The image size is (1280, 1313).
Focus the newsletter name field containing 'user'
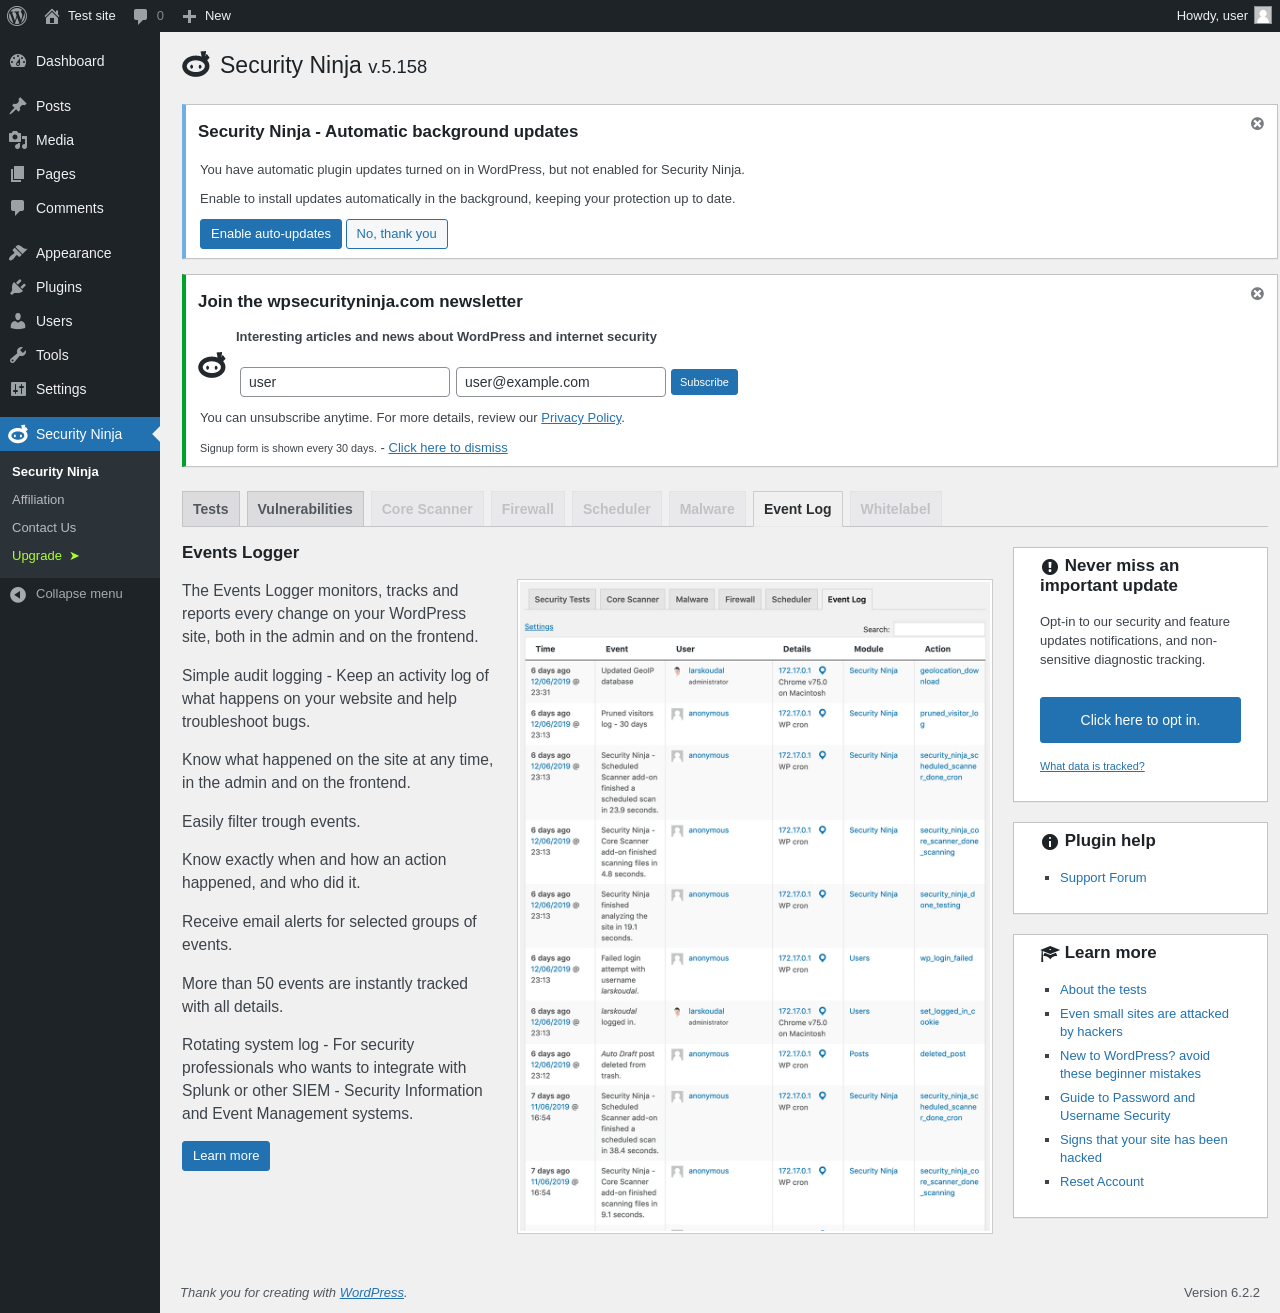click(345, 382)
